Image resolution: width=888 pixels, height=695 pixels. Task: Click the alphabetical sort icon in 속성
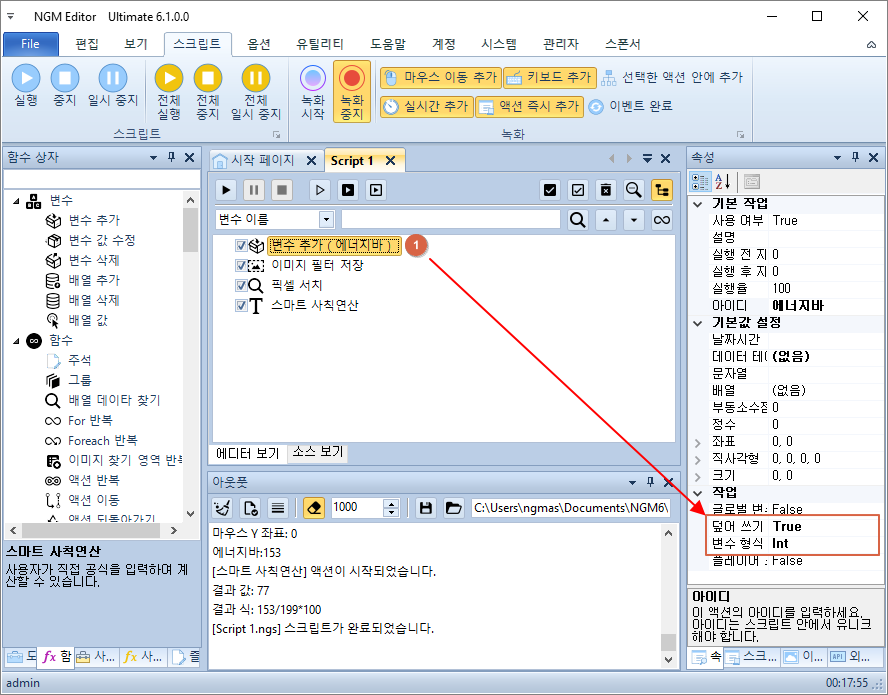(x=723, y=182)
